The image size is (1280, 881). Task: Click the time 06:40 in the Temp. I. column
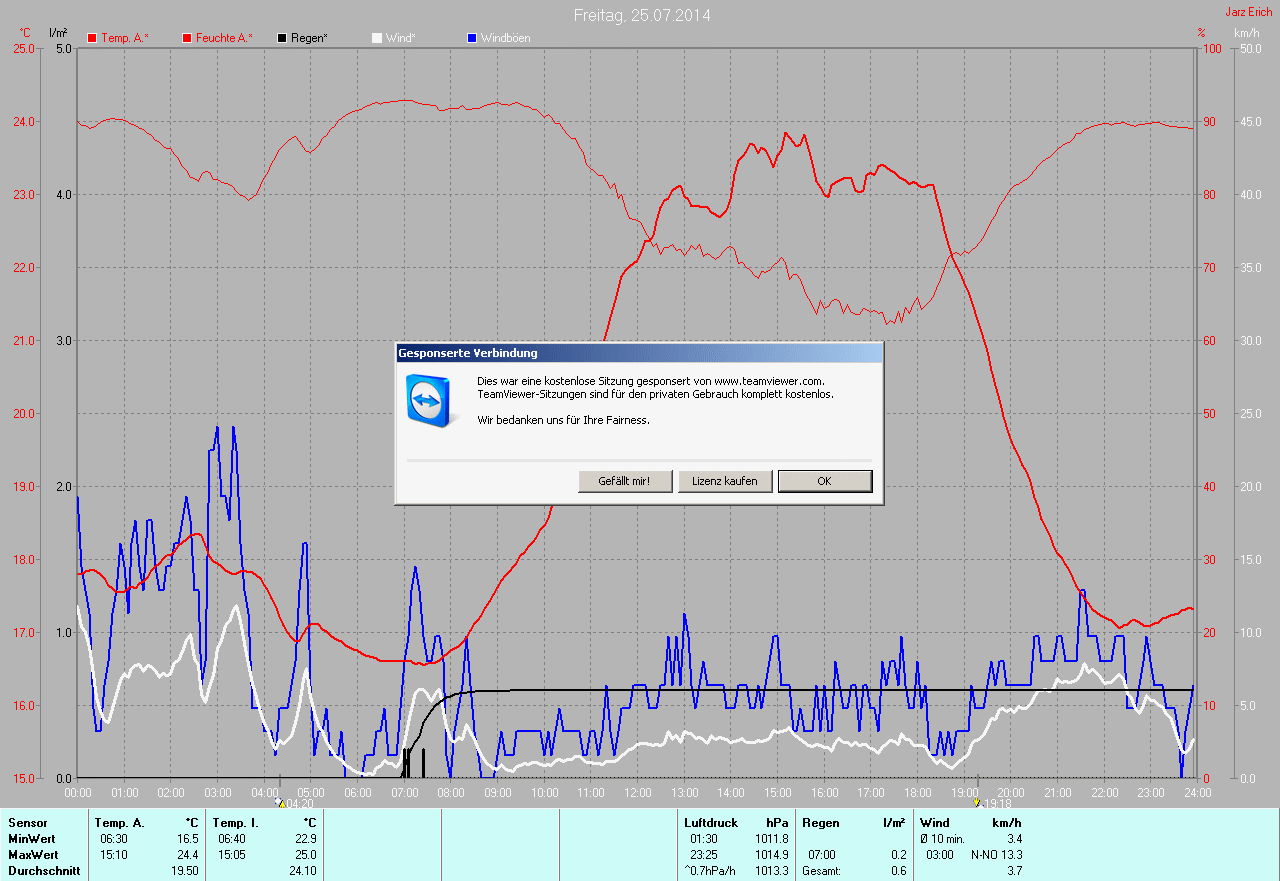(x=232, y=839)
